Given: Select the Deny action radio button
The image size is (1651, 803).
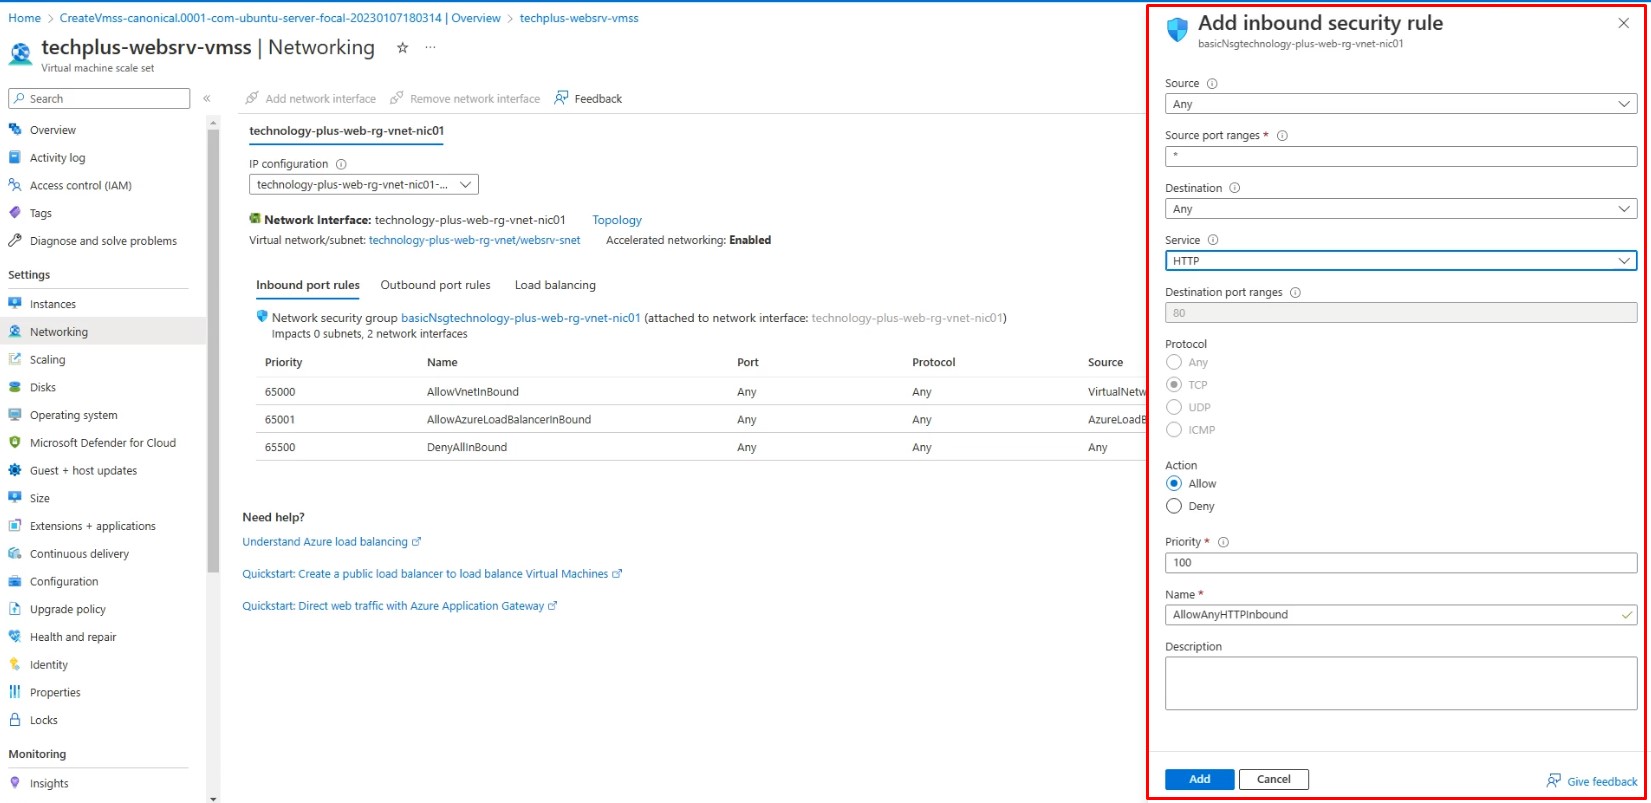Looking at the screenshot, I should (x=1174, y=506).
